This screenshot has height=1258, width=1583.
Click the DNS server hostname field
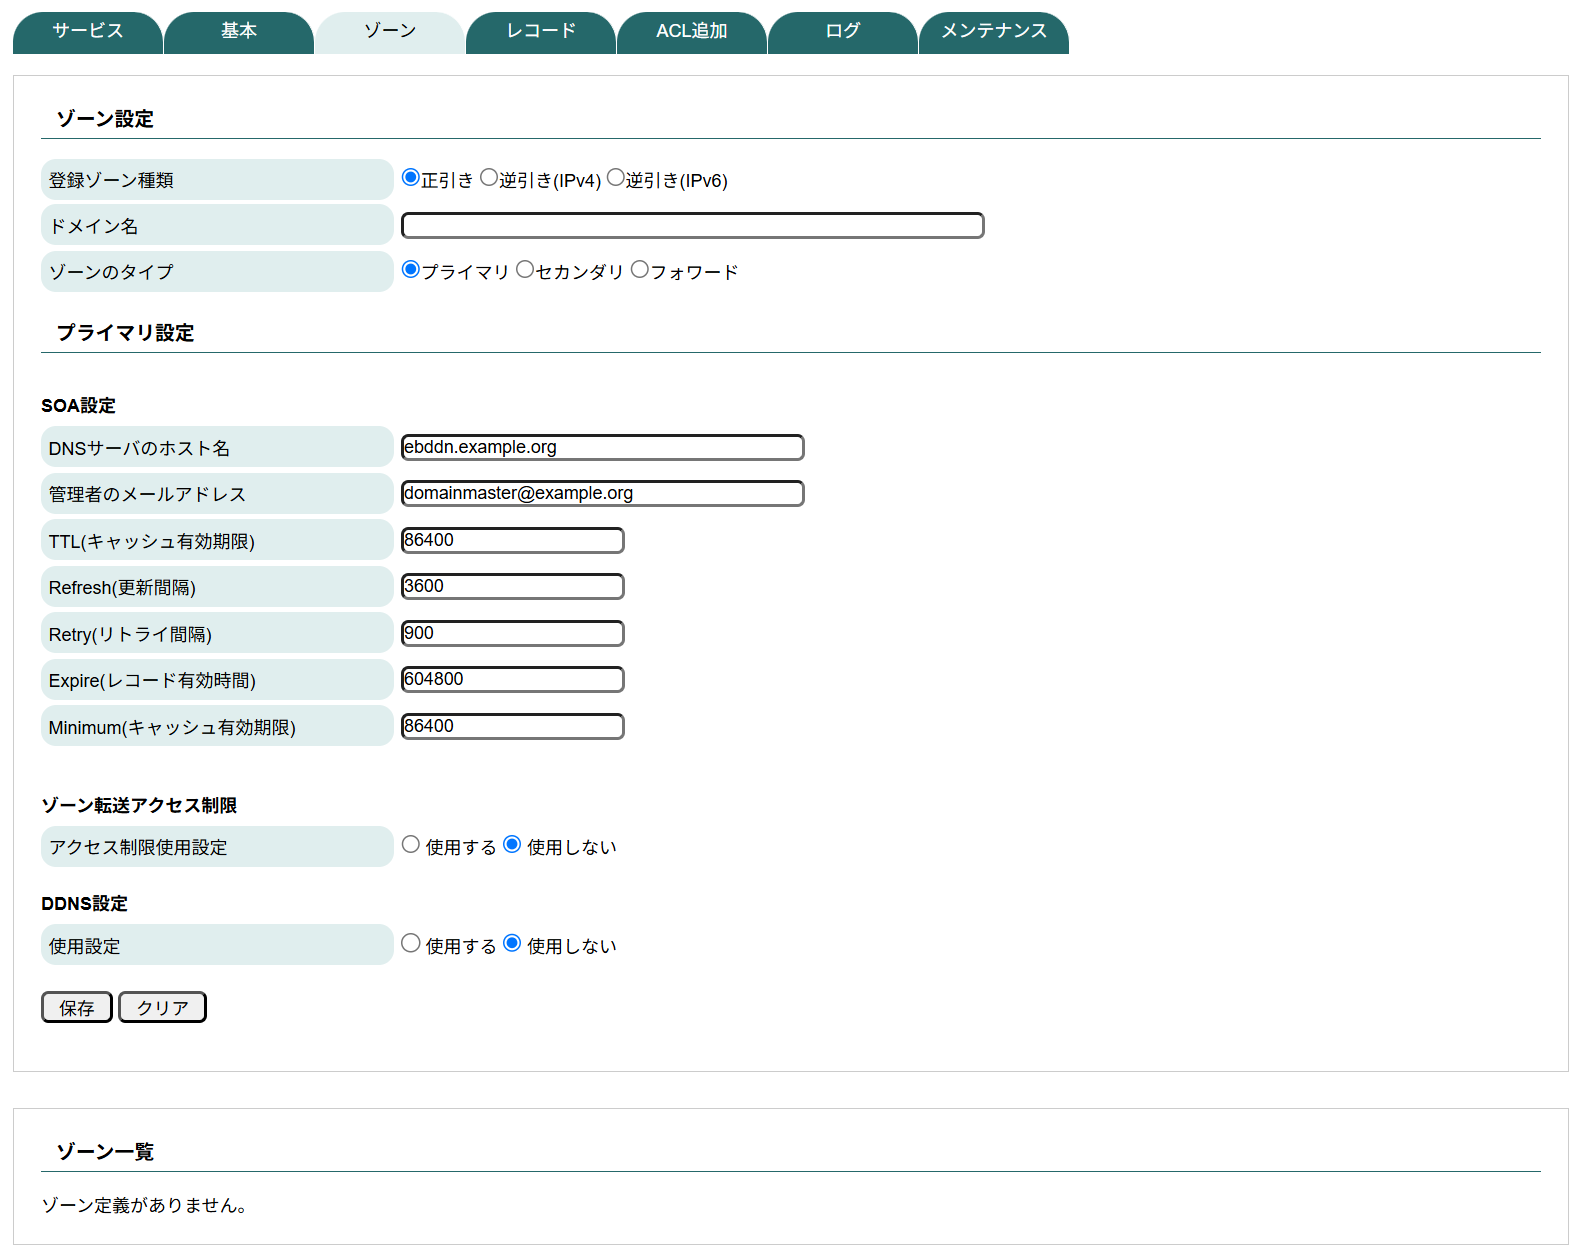602,448
